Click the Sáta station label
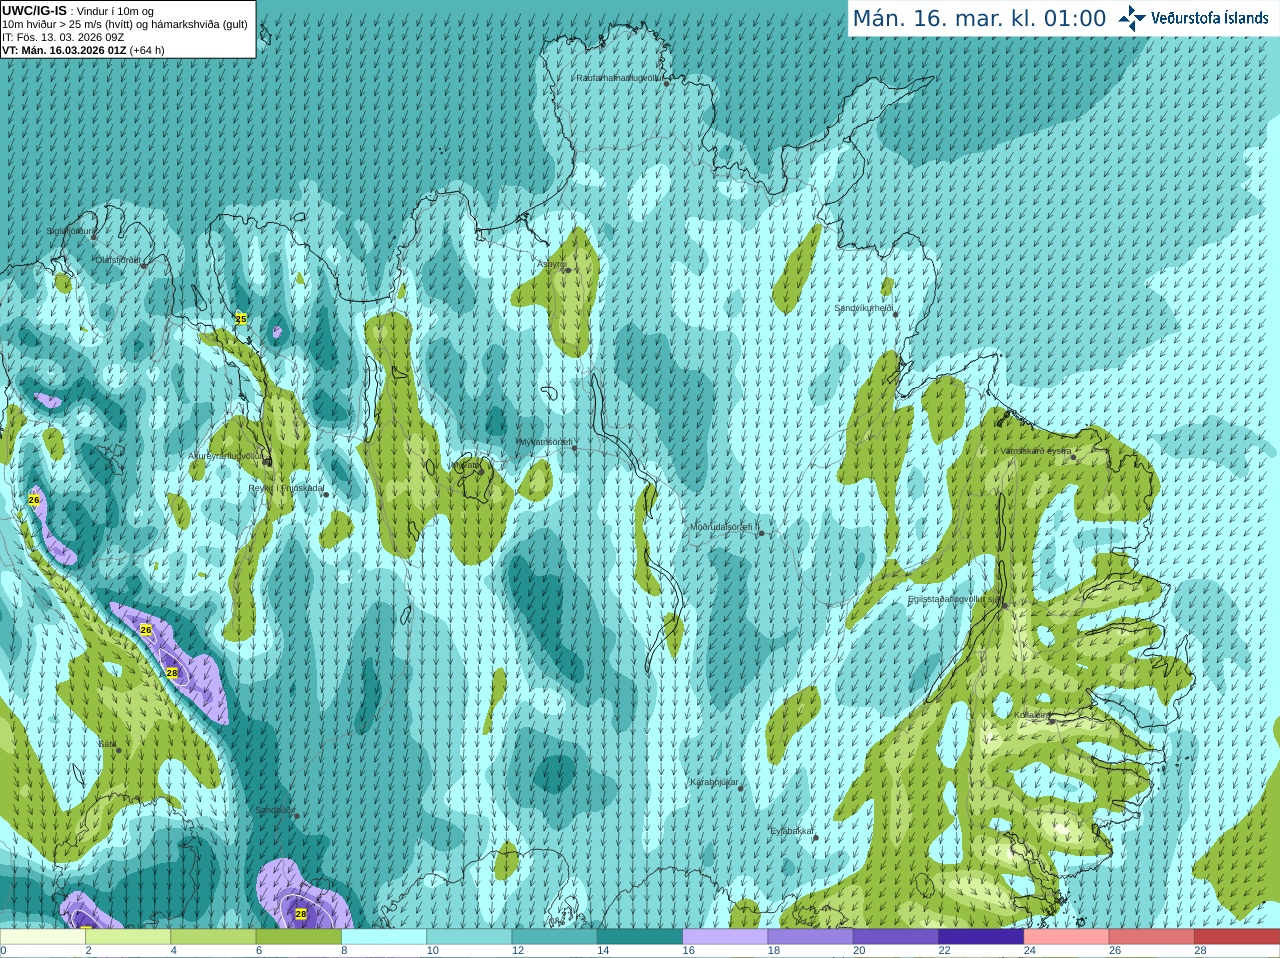 pyautogui.click(x=107, y=744)
